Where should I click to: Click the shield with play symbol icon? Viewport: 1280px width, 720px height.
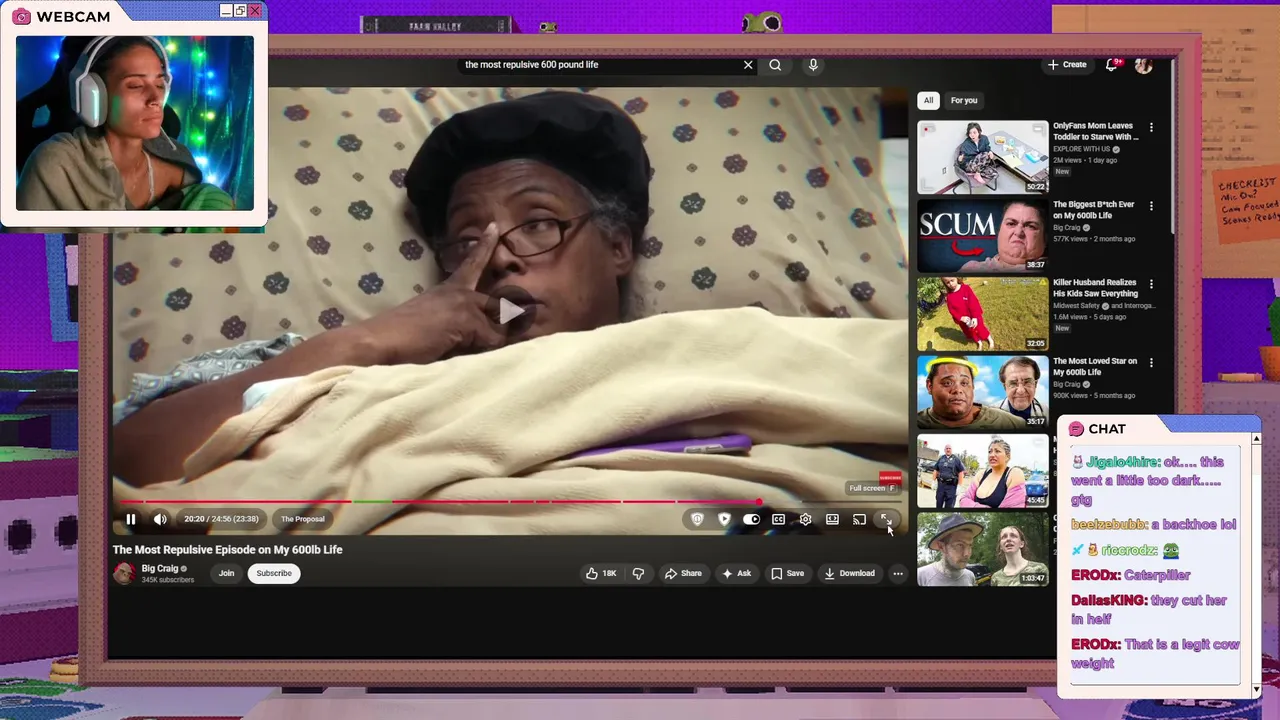pos(724,519)
